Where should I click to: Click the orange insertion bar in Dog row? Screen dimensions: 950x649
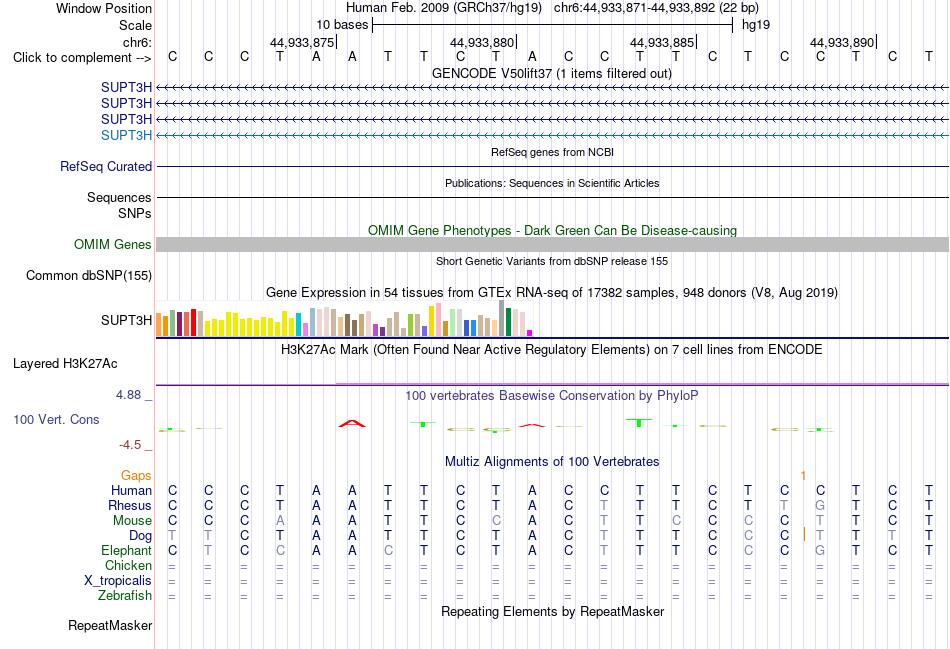804,534
